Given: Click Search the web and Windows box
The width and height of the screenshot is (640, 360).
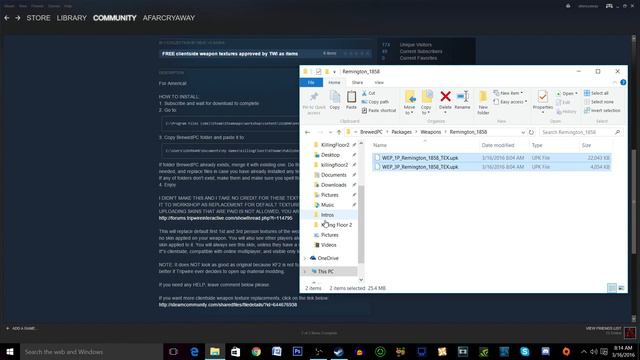Looking at the screenshot, I should pos(92,351).
